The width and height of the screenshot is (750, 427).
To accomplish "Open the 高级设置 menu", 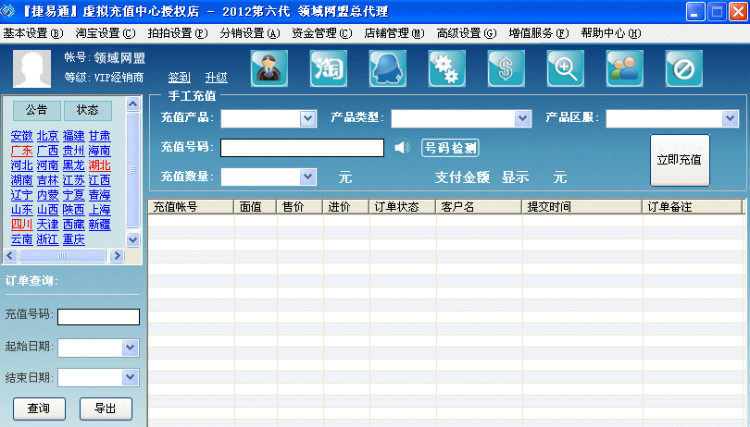I will [x=466, y=33].
